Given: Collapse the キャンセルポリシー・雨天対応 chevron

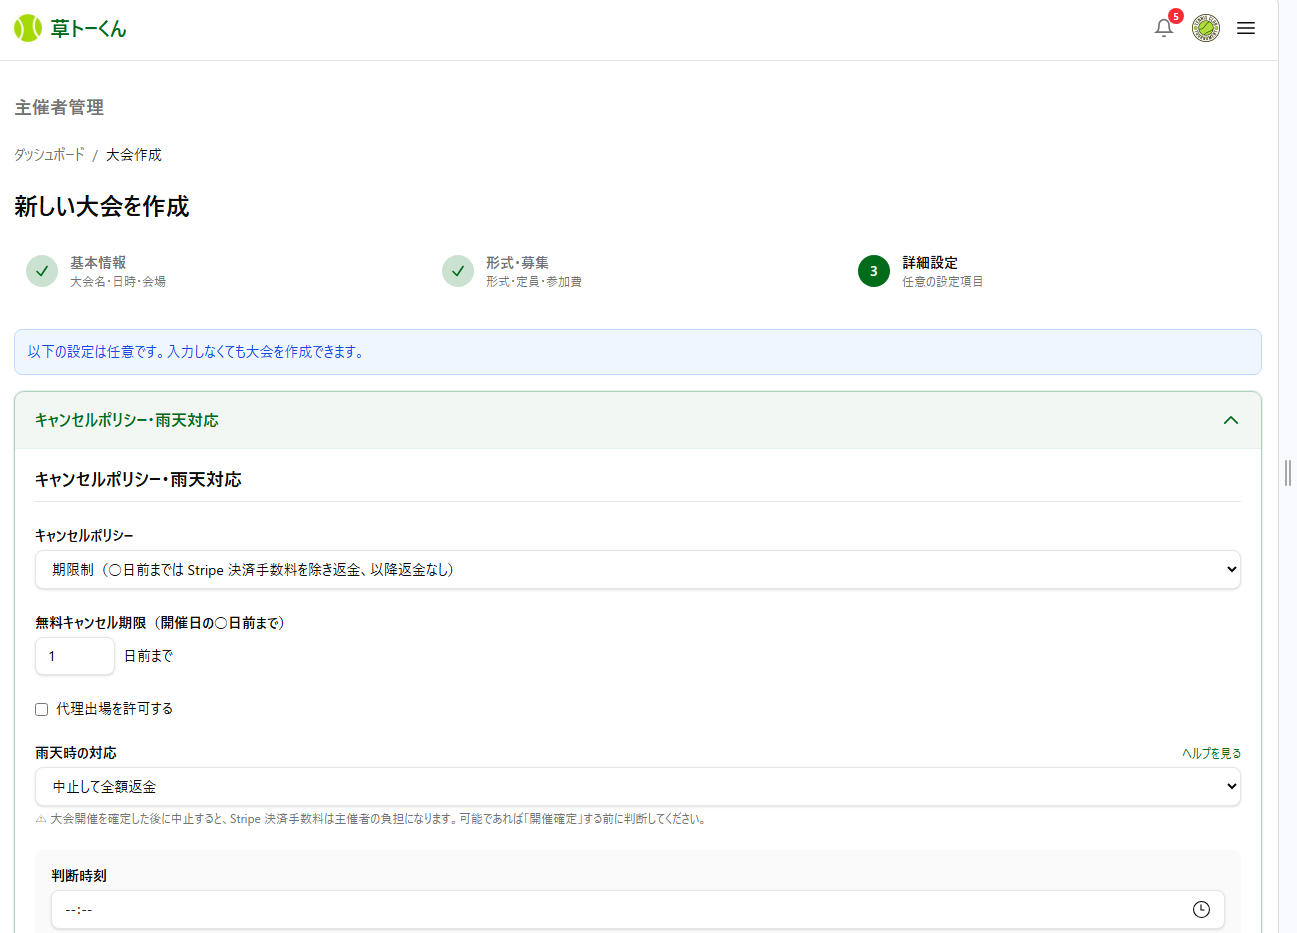Looking at the screenshot, I should point(1231,420).
